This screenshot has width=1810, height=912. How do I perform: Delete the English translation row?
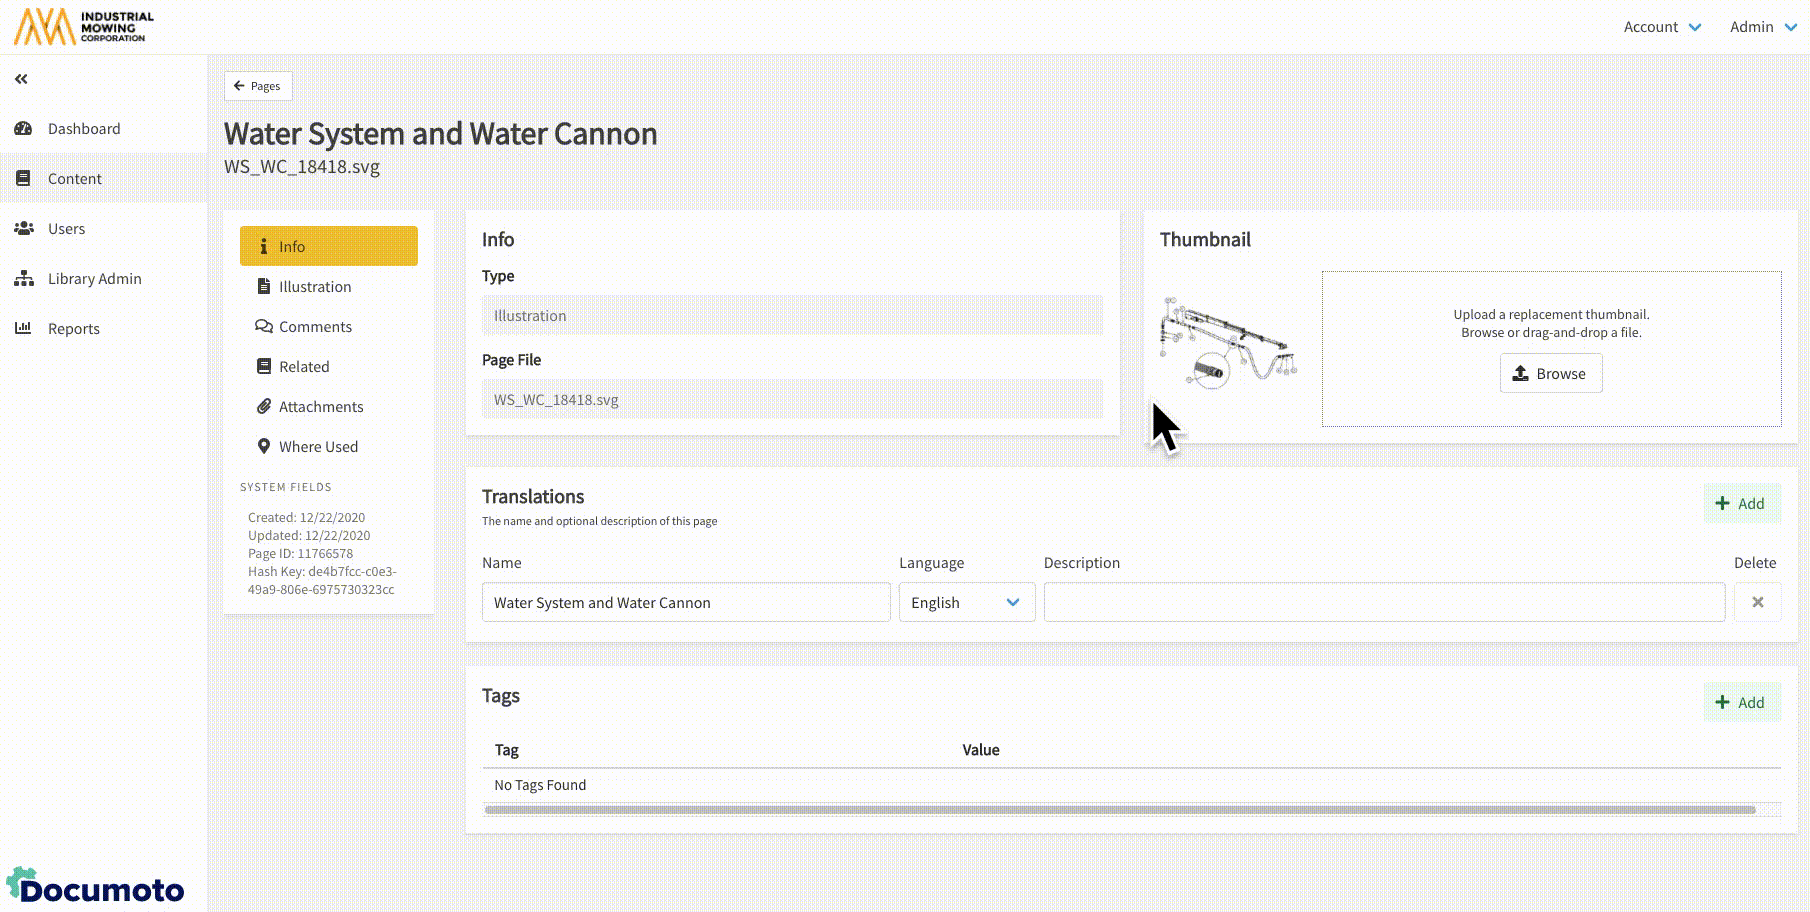tap(1757, 602)
